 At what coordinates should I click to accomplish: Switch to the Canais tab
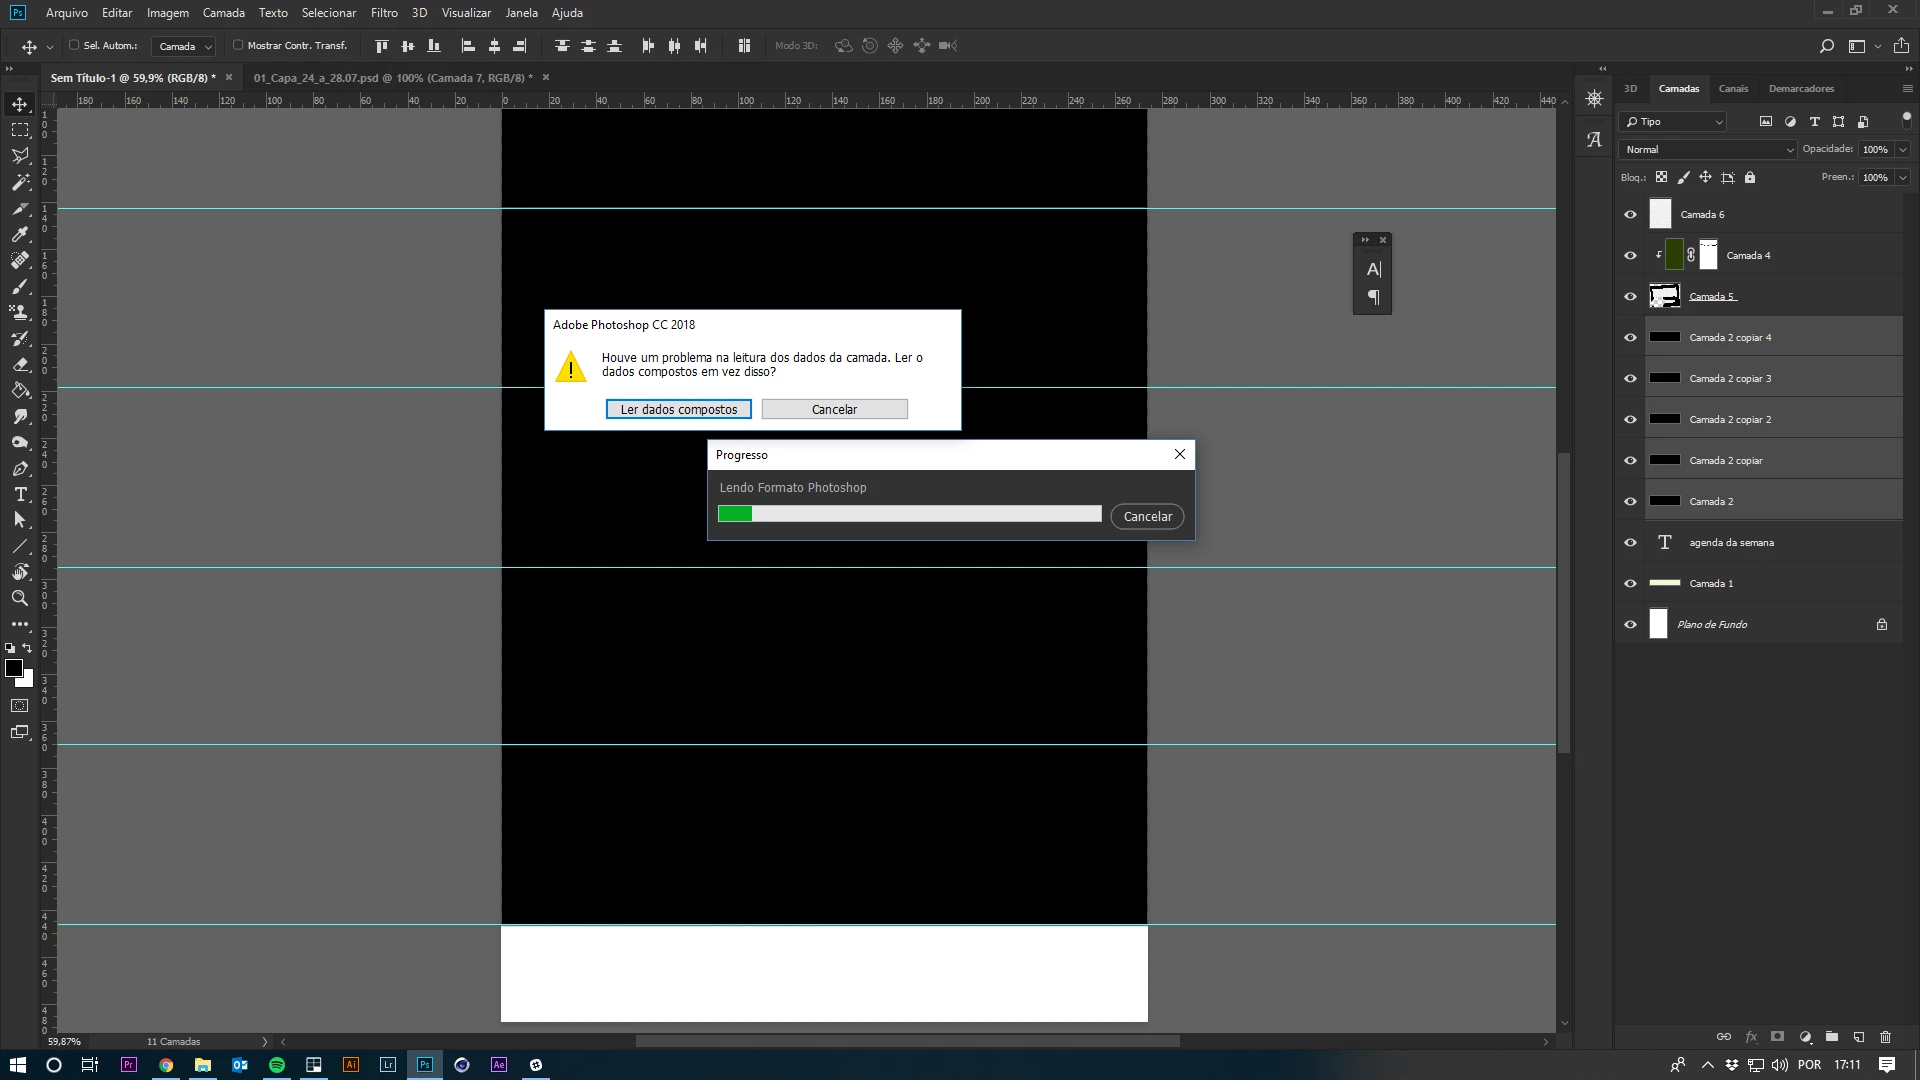[x=1733, y=88]
